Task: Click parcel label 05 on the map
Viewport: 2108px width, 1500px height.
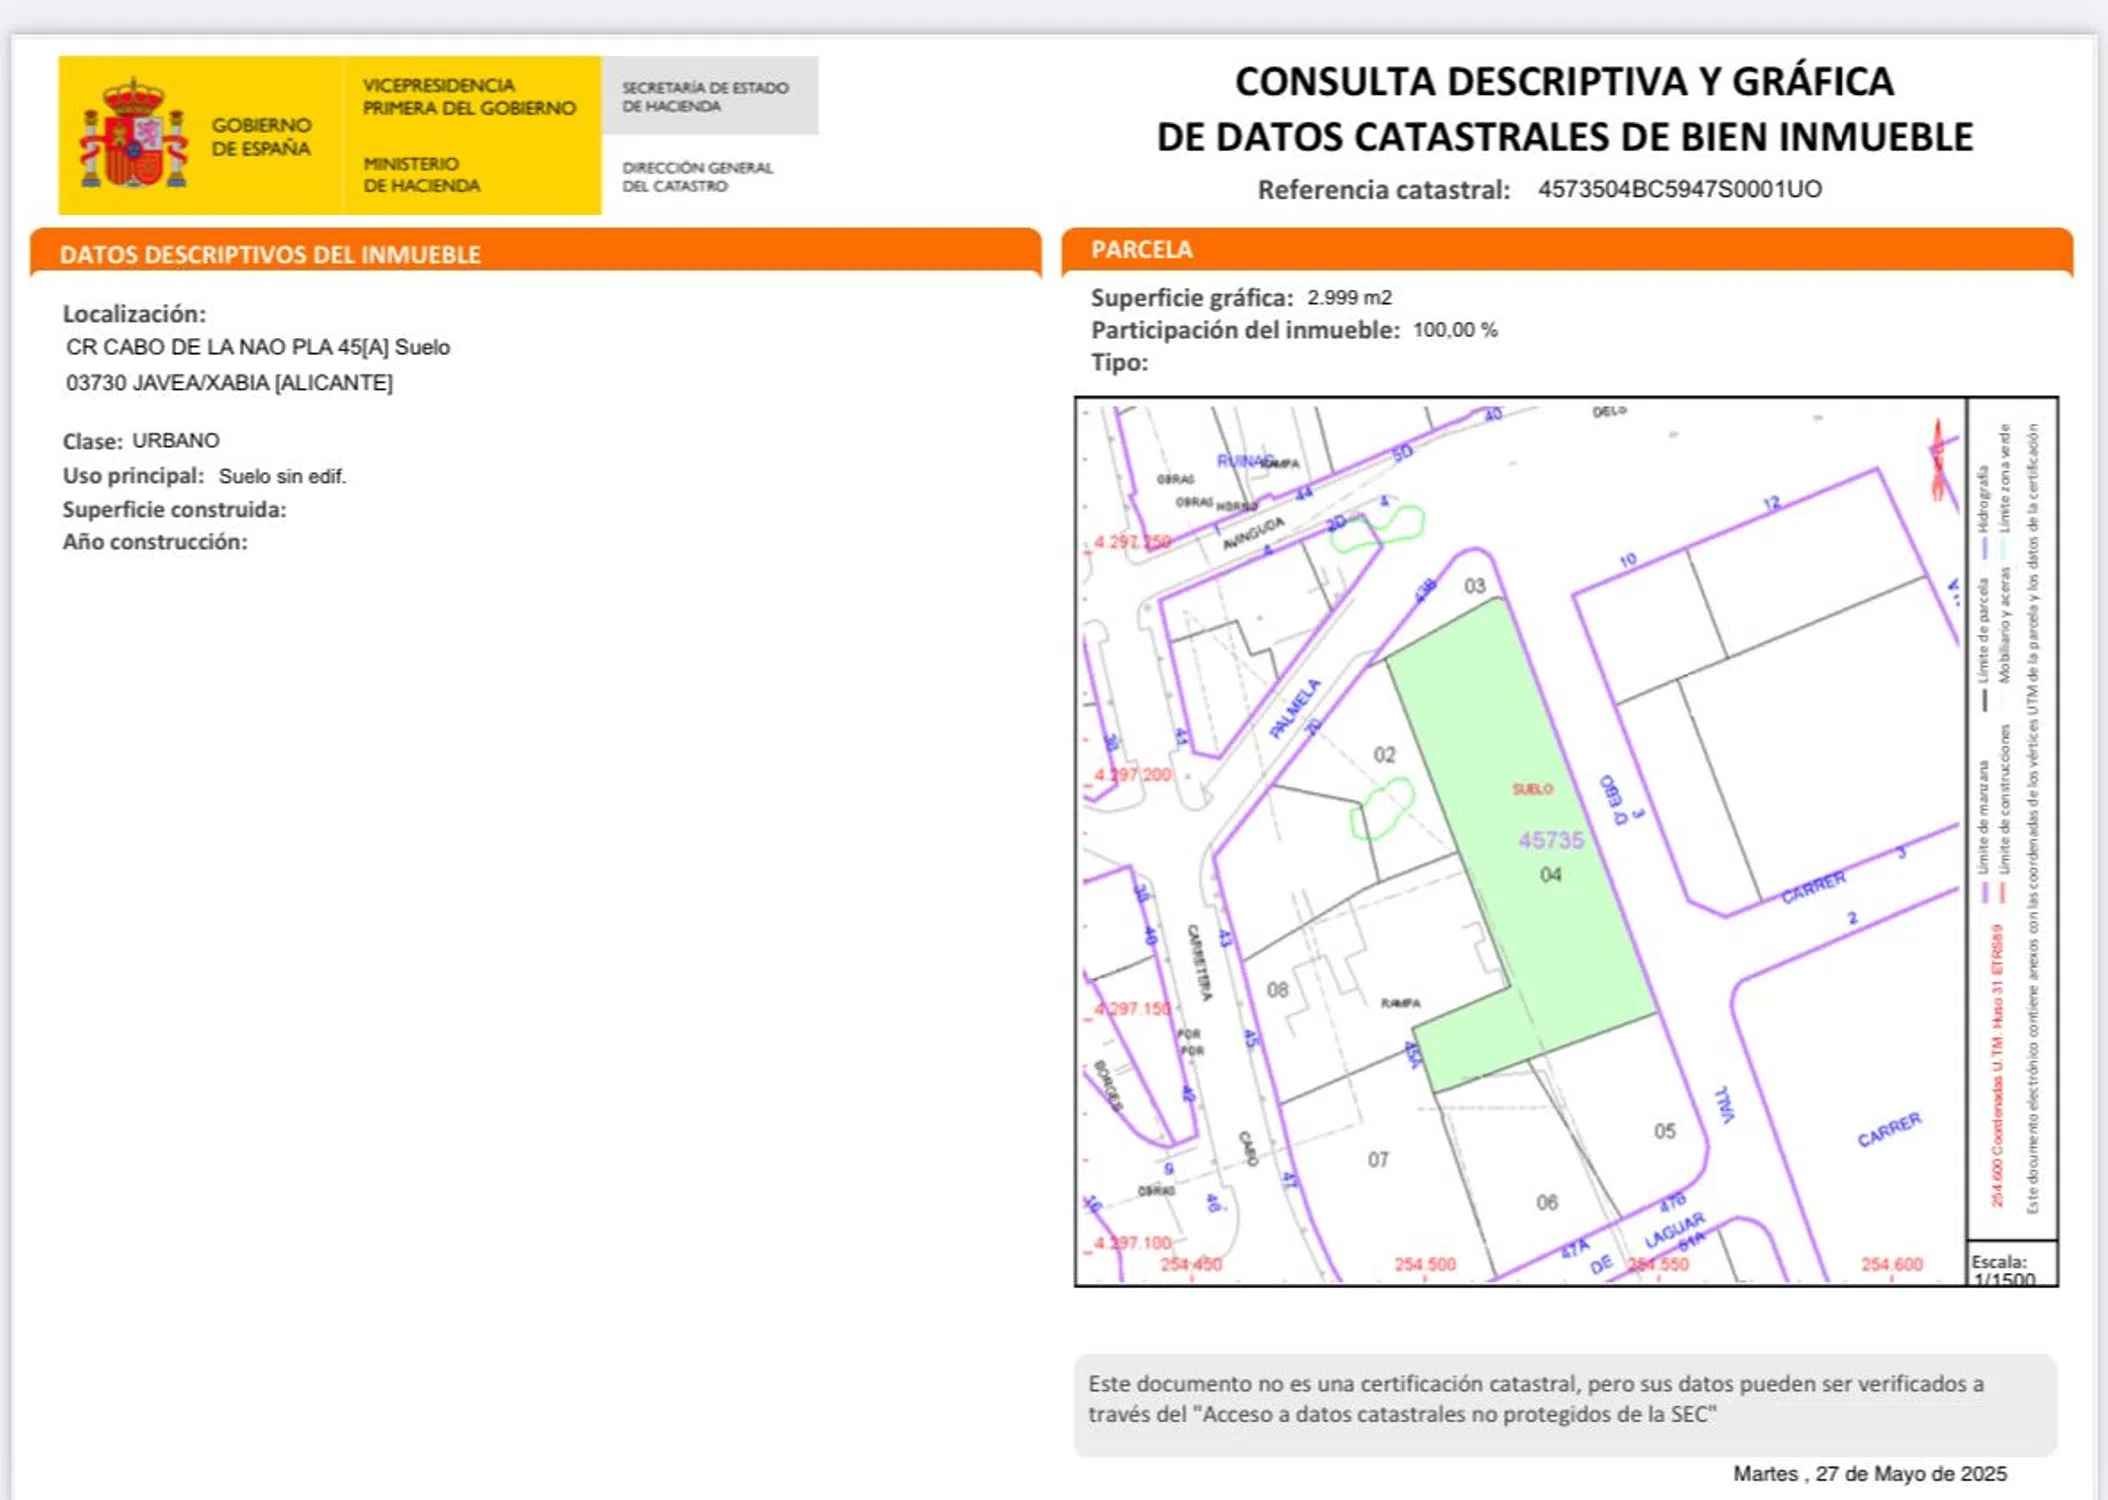Action: click(x=1664, y=1131)
